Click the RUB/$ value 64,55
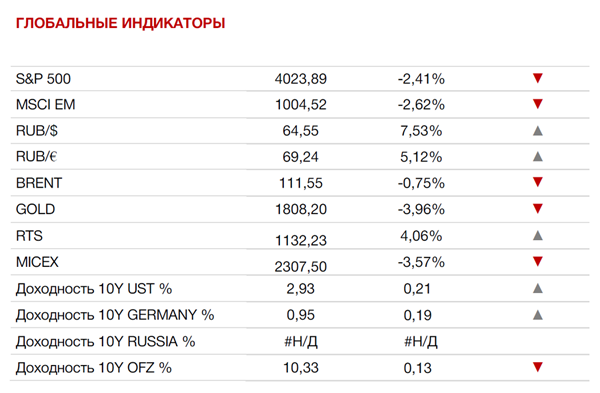The image size is (600, 393). 300,131
